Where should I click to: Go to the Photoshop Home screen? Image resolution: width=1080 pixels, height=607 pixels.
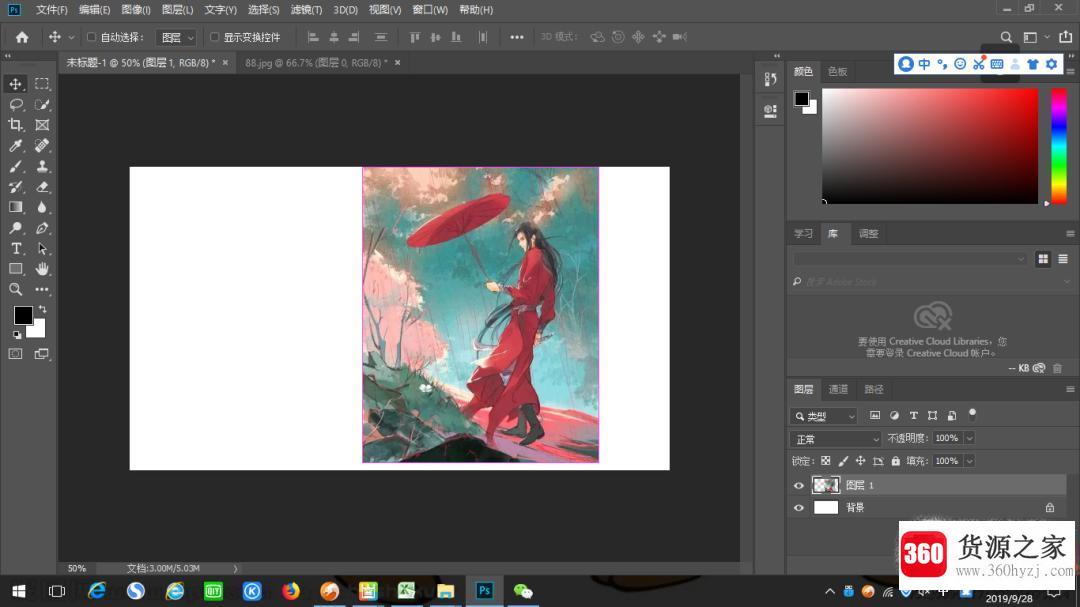tap(22, 37)
